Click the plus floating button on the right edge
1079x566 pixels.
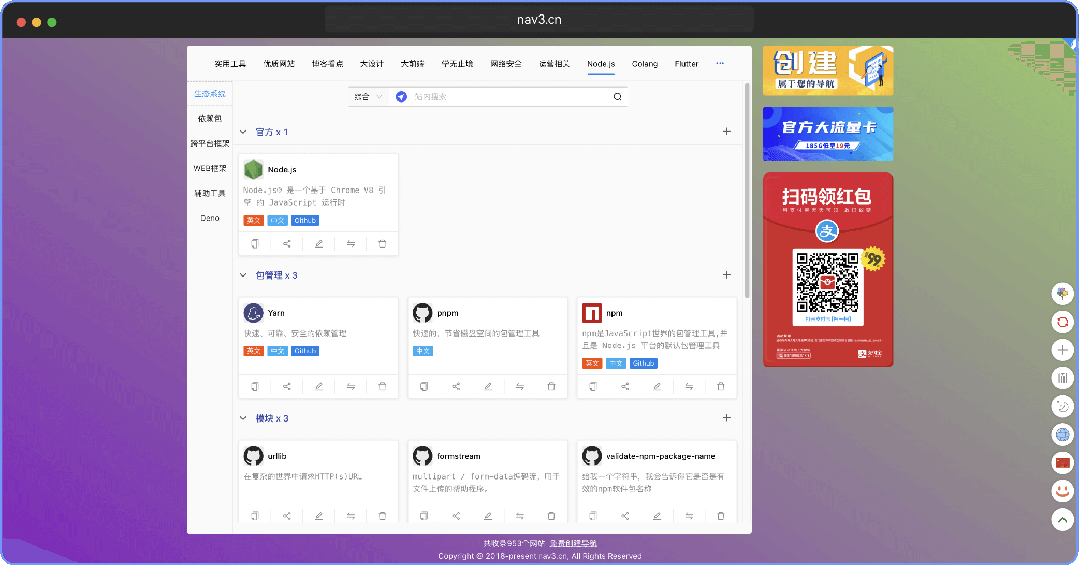pos(1062,350)
